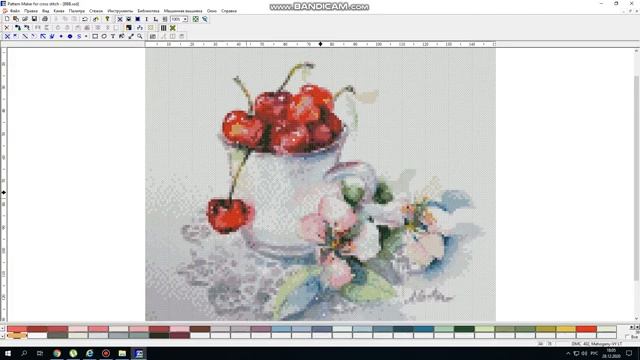Image resolution: width=640 pixels, height=360 pixels.
Task: Pick the tan swatch in second palette row
Action: [x=17, y=336]
